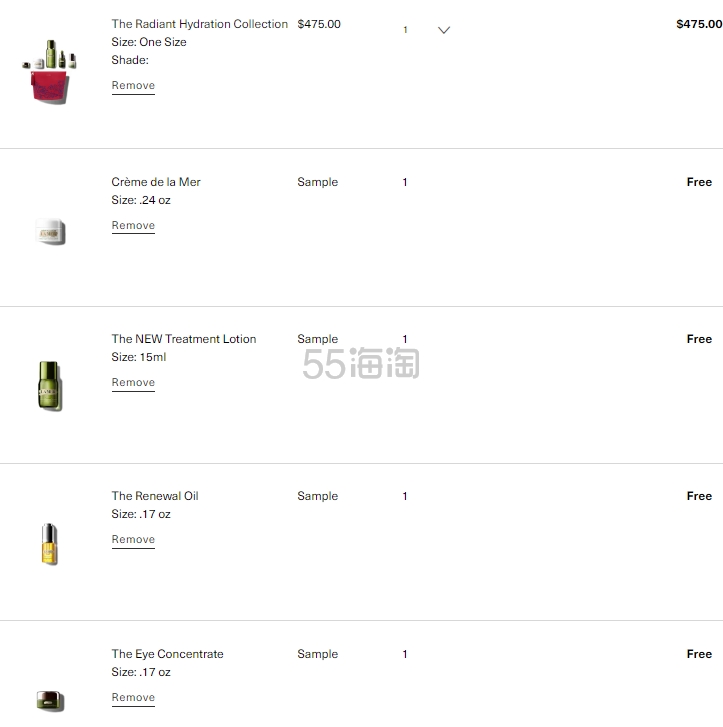The image size is (723, 727).
Task: Click quantity value for Radiant Hydration Collection
Action: point(405,30)
